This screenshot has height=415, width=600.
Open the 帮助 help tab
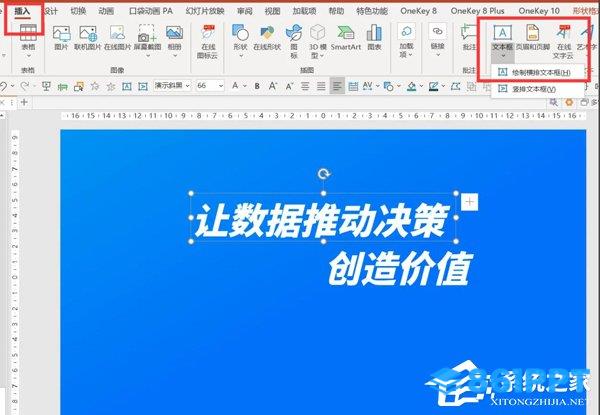pos(336,11)
